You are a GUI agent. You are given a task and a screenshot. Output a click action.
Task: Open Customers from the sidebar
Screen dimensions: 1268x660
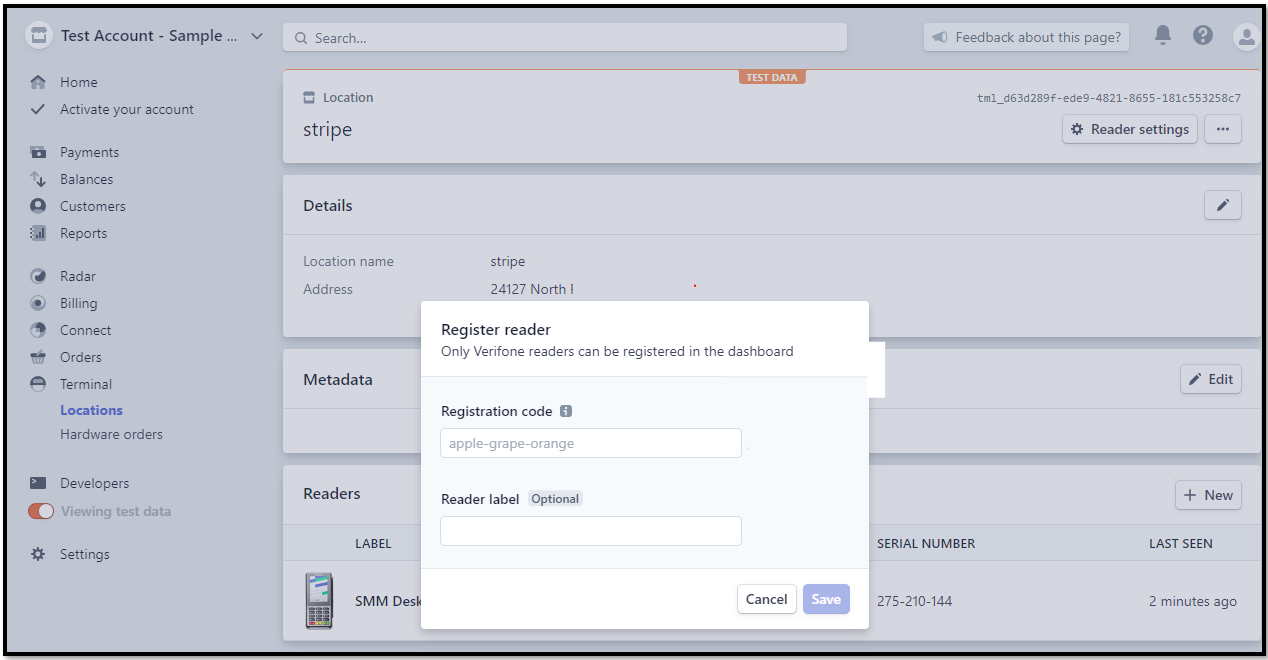pyautogui.click(x=93, y=206)
